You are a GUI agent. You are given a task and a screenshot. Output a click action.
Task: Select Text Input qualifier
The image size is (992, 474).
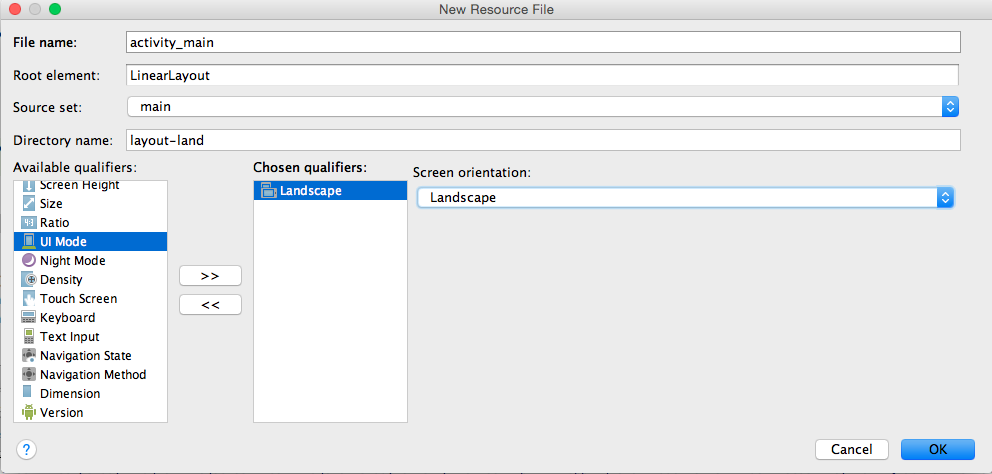70,337
